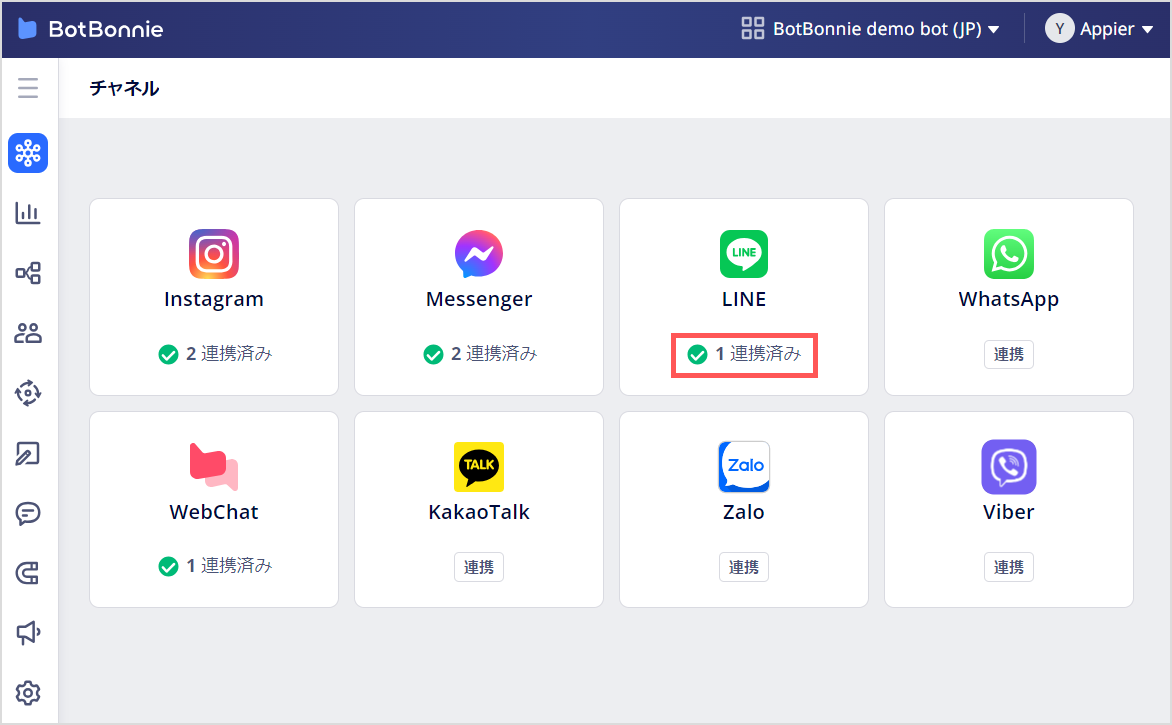Open the hamburger menu in sidebar
This screenshot has height=725, width=1172.
click(28, 88)
